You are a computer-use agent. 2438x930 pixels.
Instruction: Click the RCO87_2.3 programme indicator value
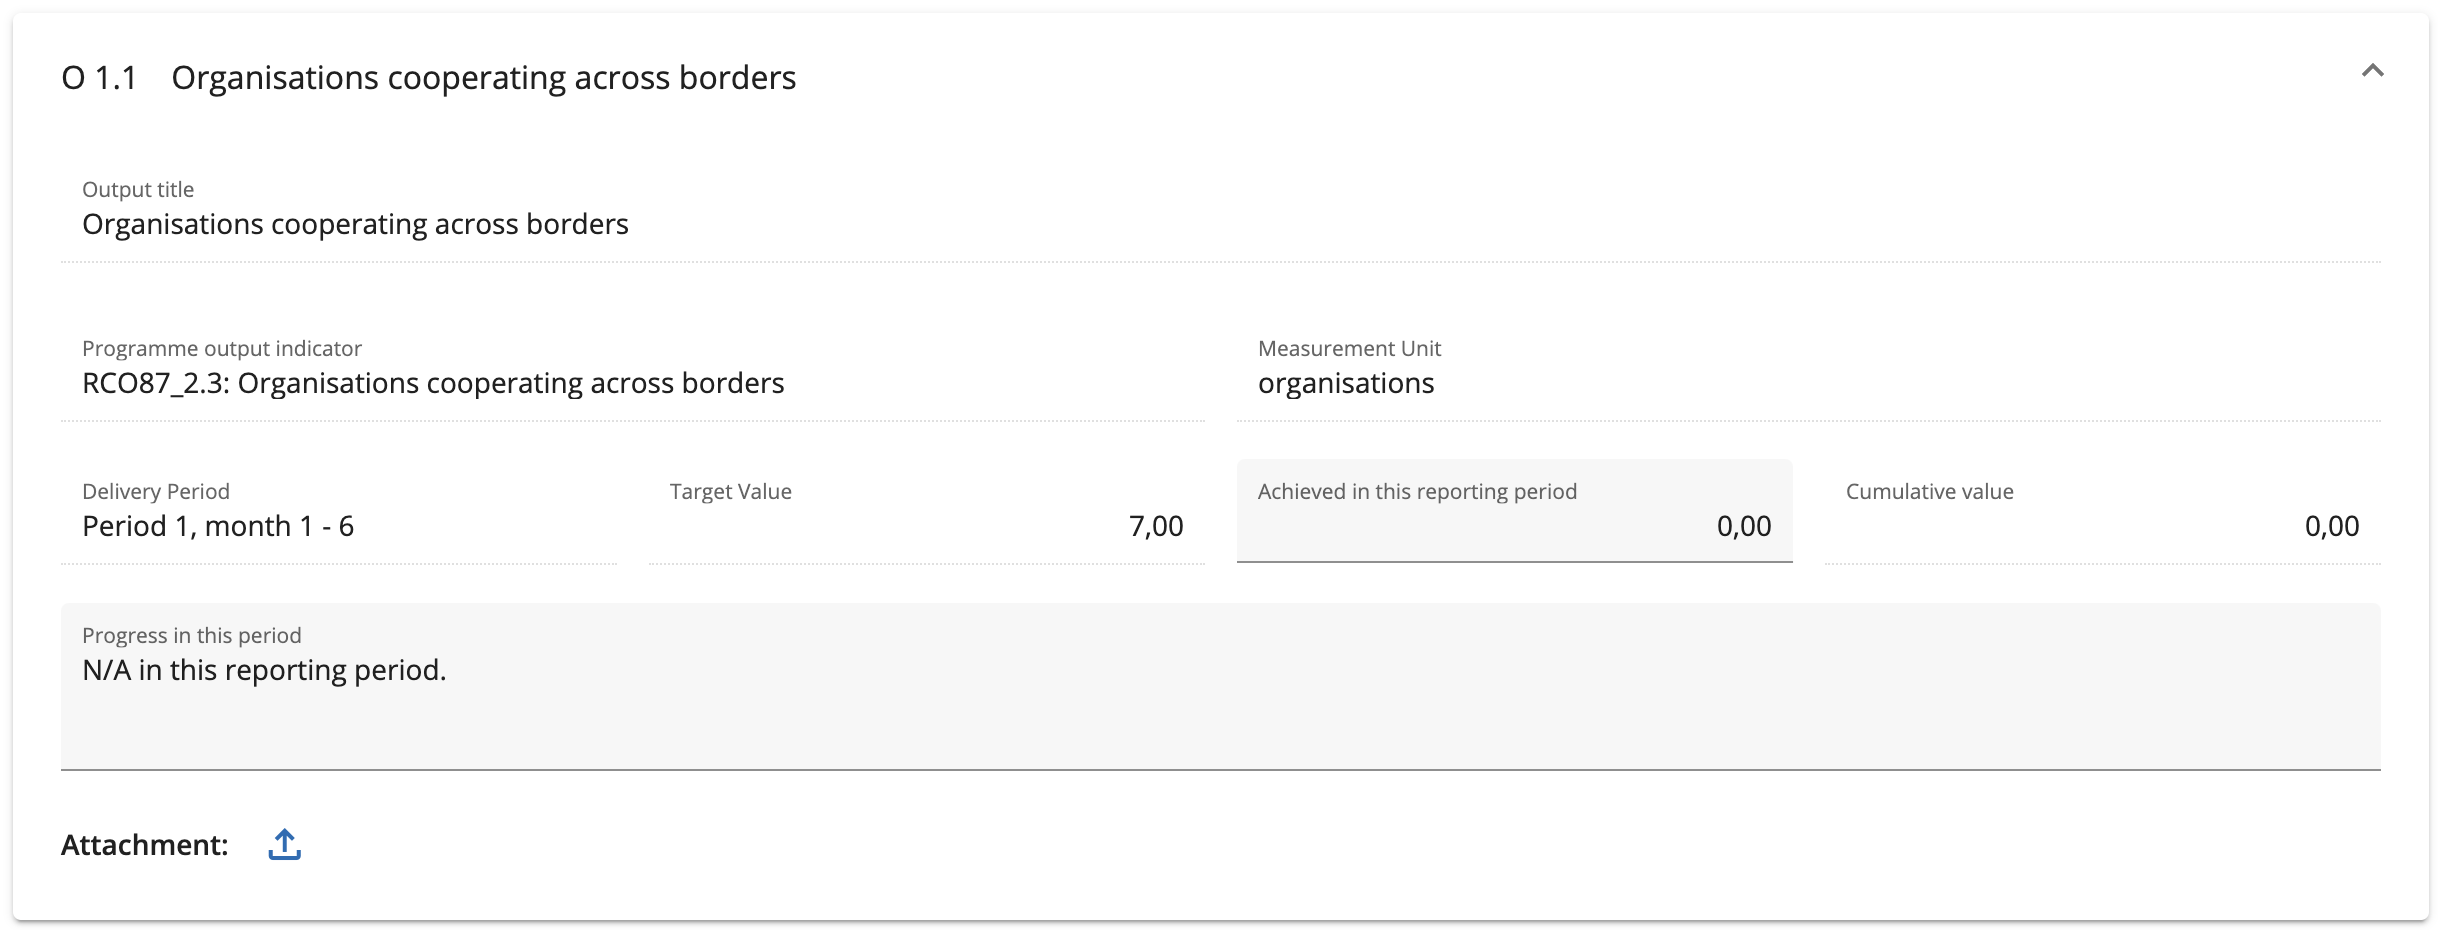pos(433,383)
